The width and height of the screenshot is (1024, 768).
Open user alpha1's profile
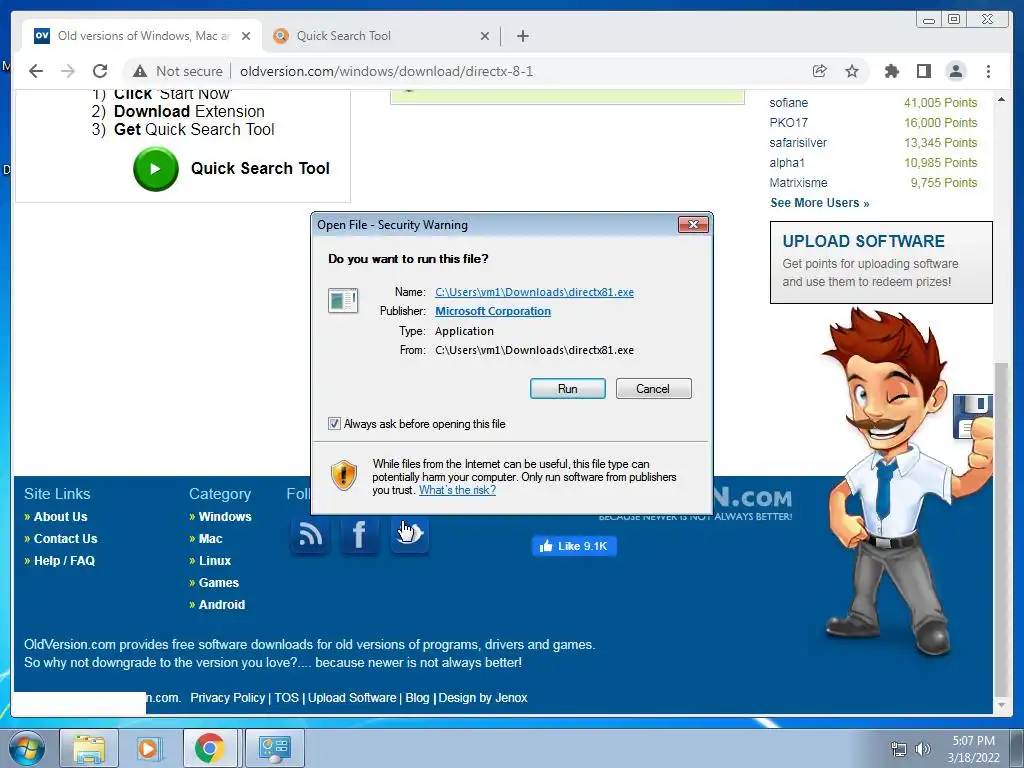(x=787, y=163)
